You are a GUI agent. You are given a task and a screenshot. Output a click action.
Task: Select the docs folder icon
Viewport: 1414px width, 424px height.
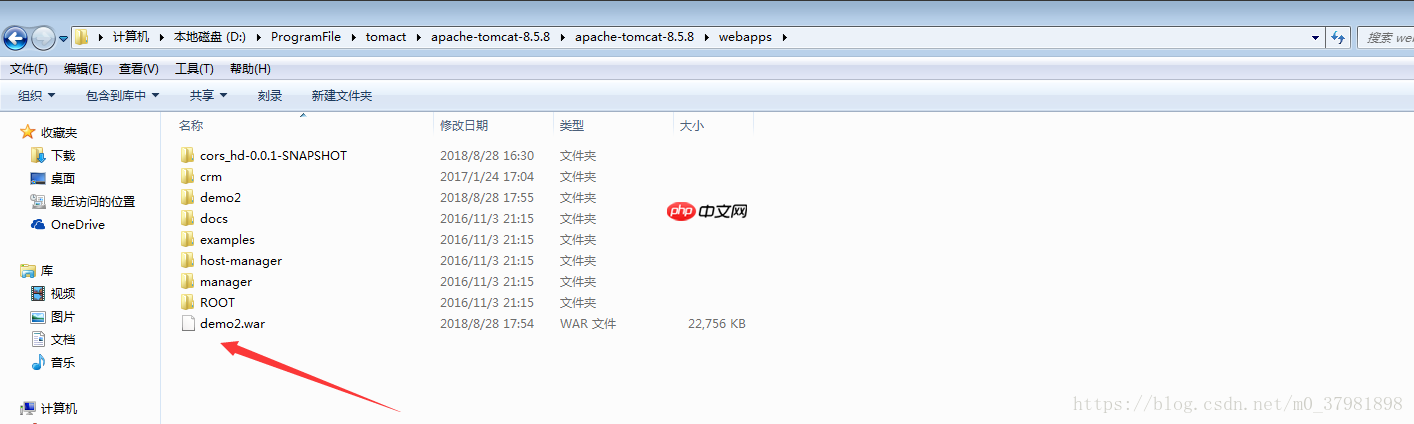tap(187, 218)
